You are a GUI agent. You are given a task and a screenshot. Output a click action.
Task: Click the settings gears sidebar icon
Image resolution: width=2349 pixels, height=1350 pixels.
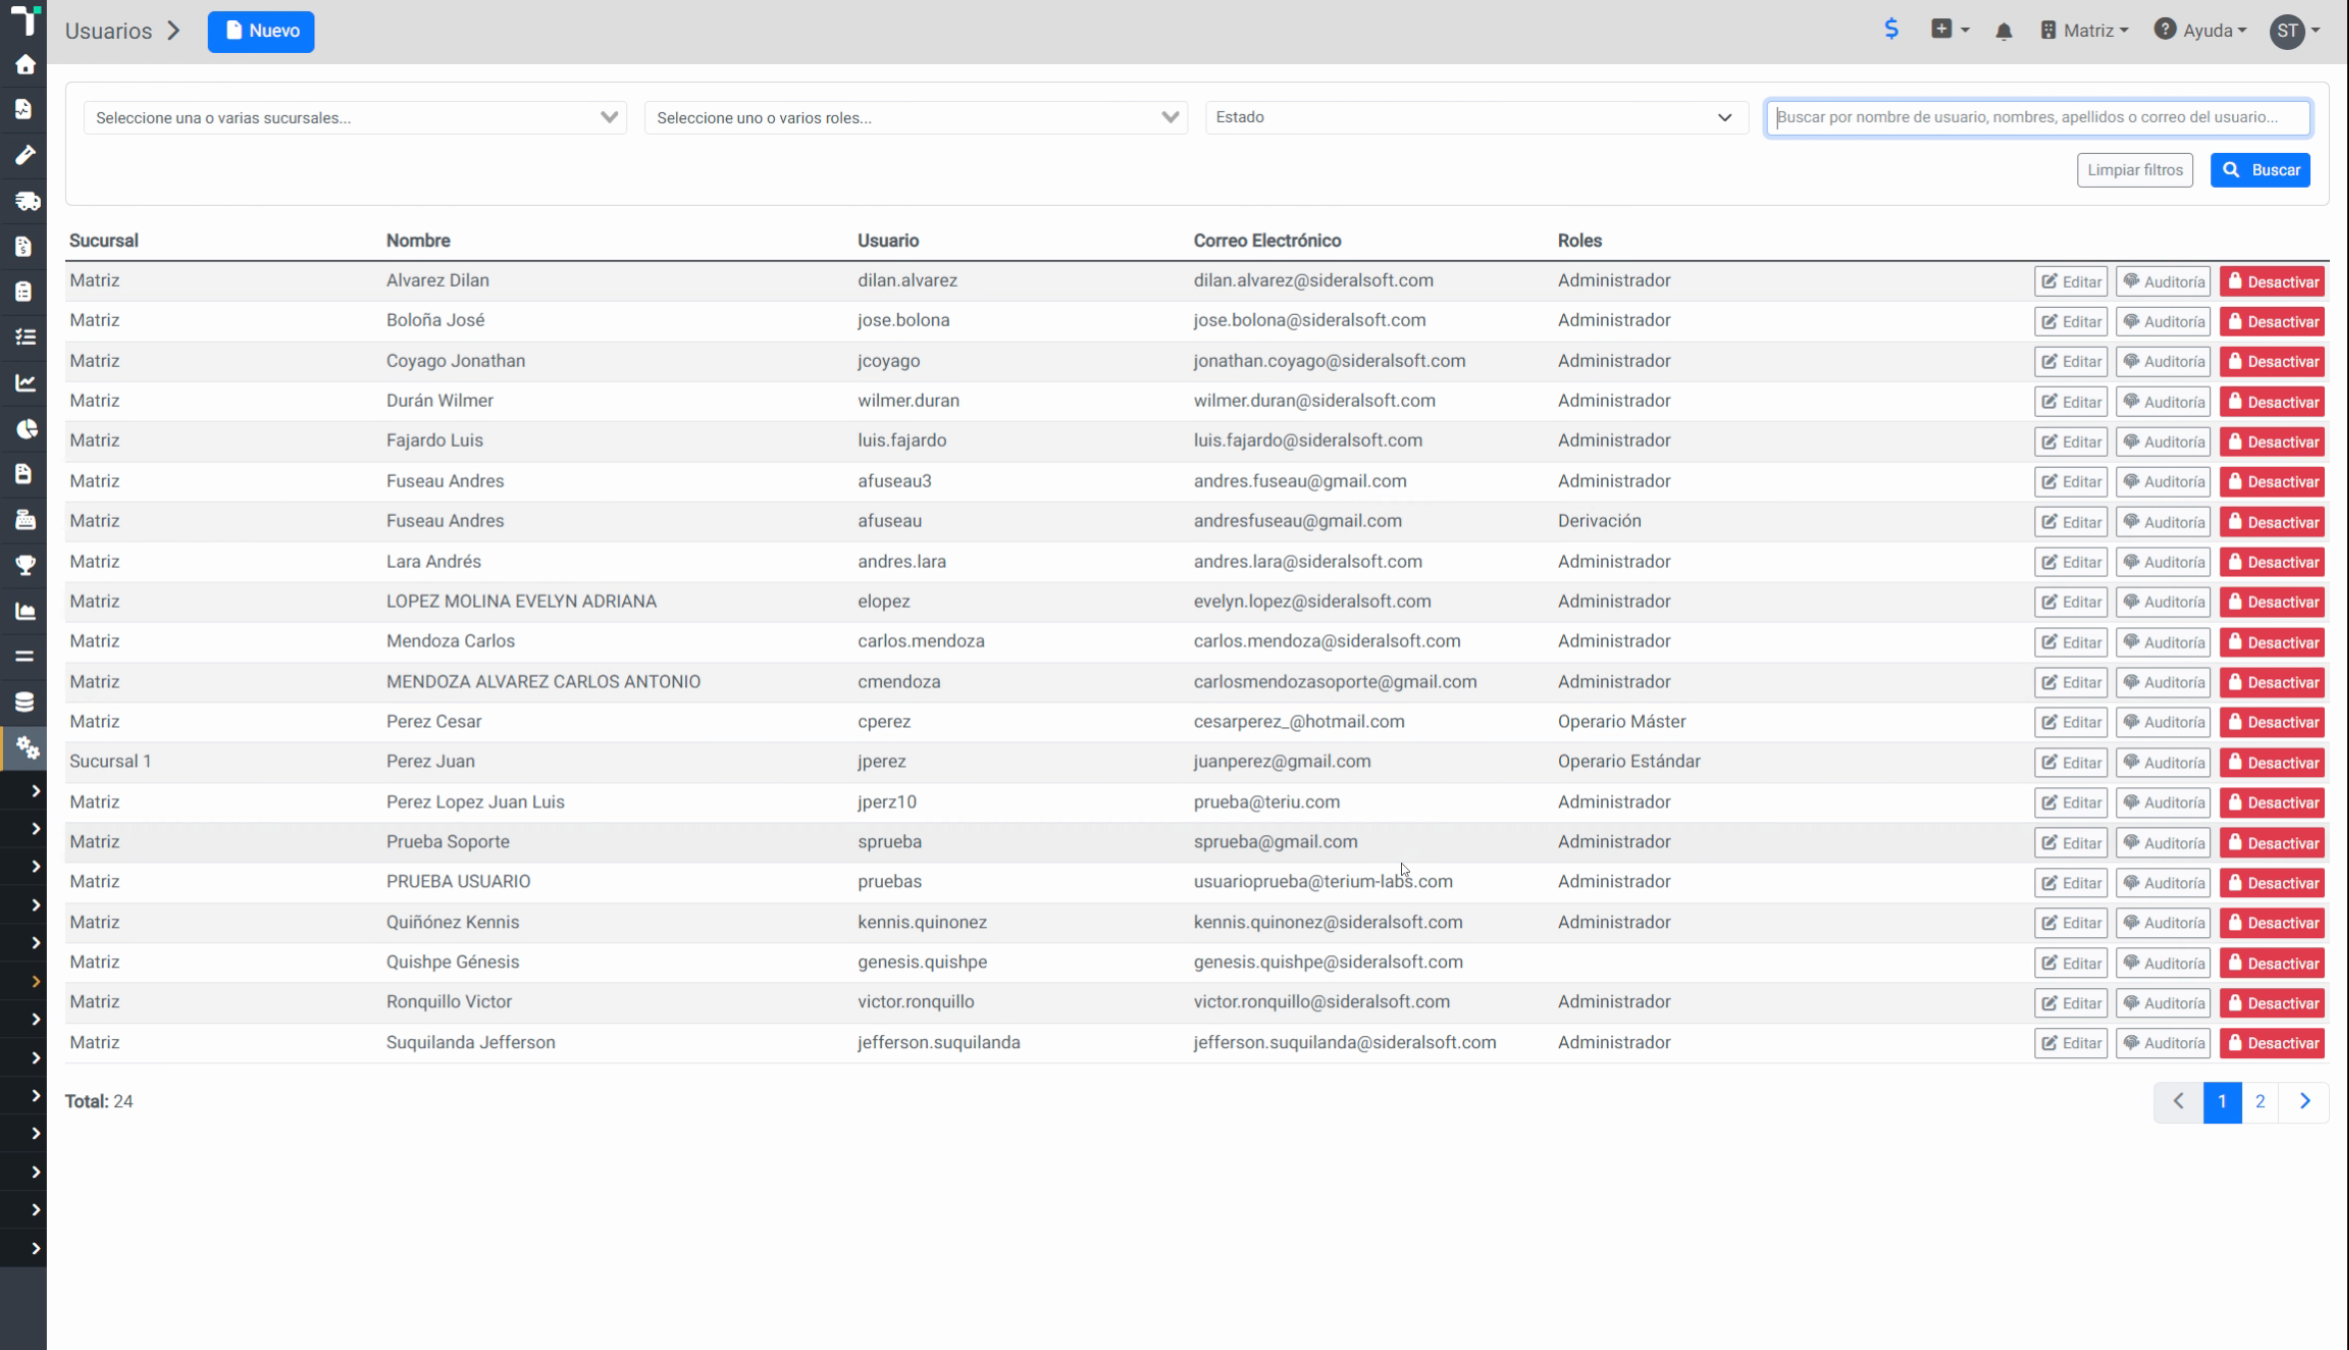[25, 747]
